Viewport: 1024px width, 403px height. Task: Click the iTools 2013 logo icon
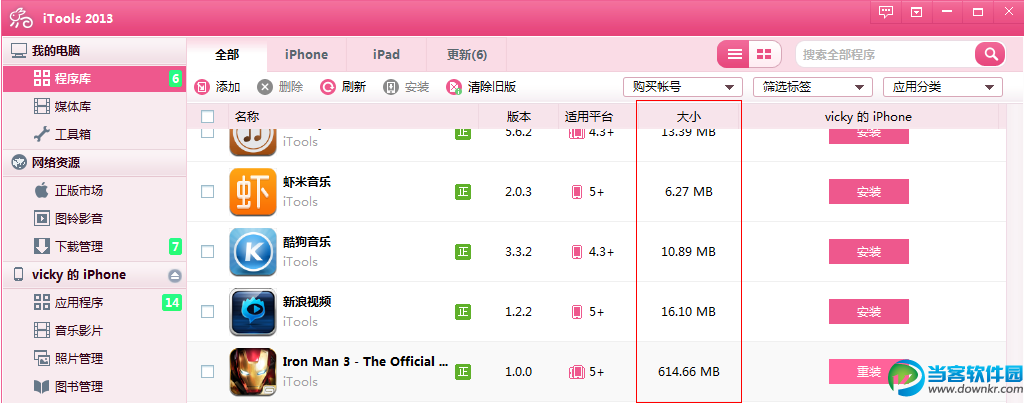click(x=21, y=18)
